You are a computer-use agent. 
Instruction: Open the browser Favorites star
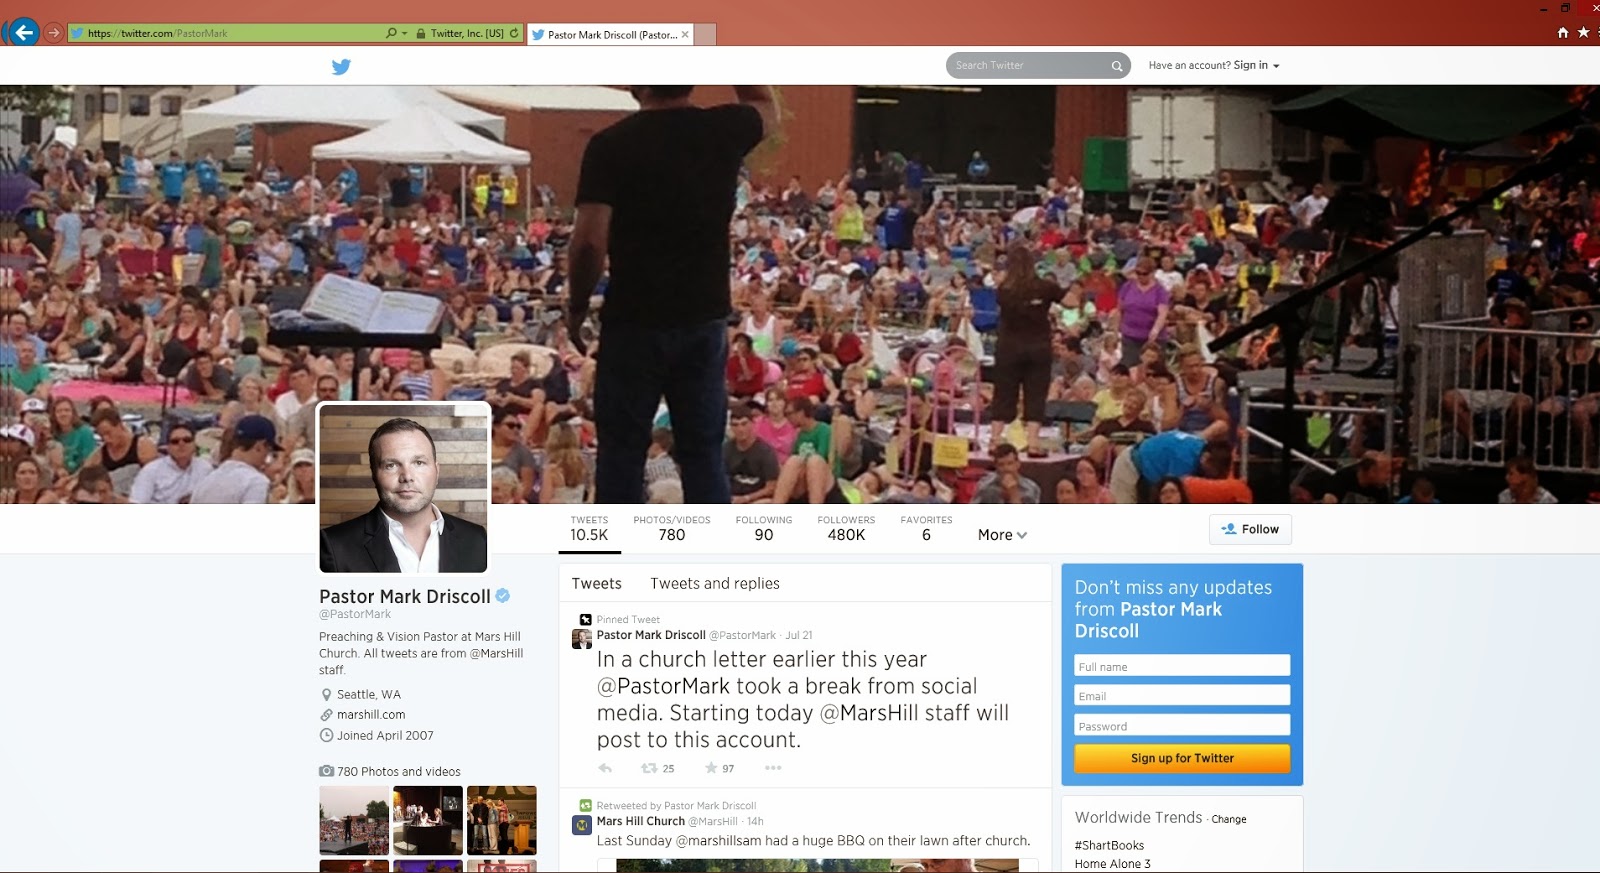coord(1584,33)
